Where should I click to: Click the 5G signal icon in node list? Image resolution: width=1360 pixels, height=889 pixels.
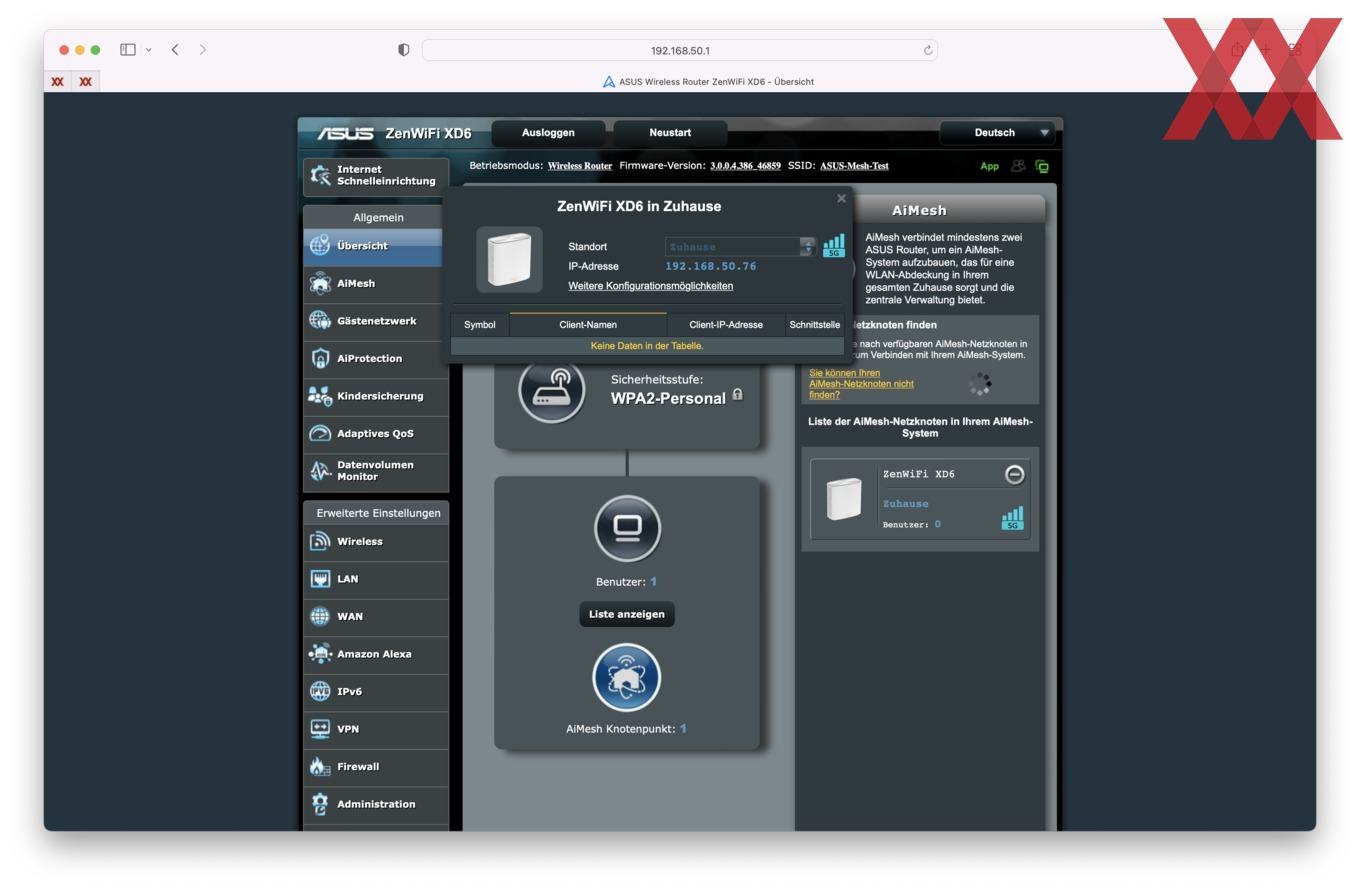pyautogui.click(x=1012, y=517)
